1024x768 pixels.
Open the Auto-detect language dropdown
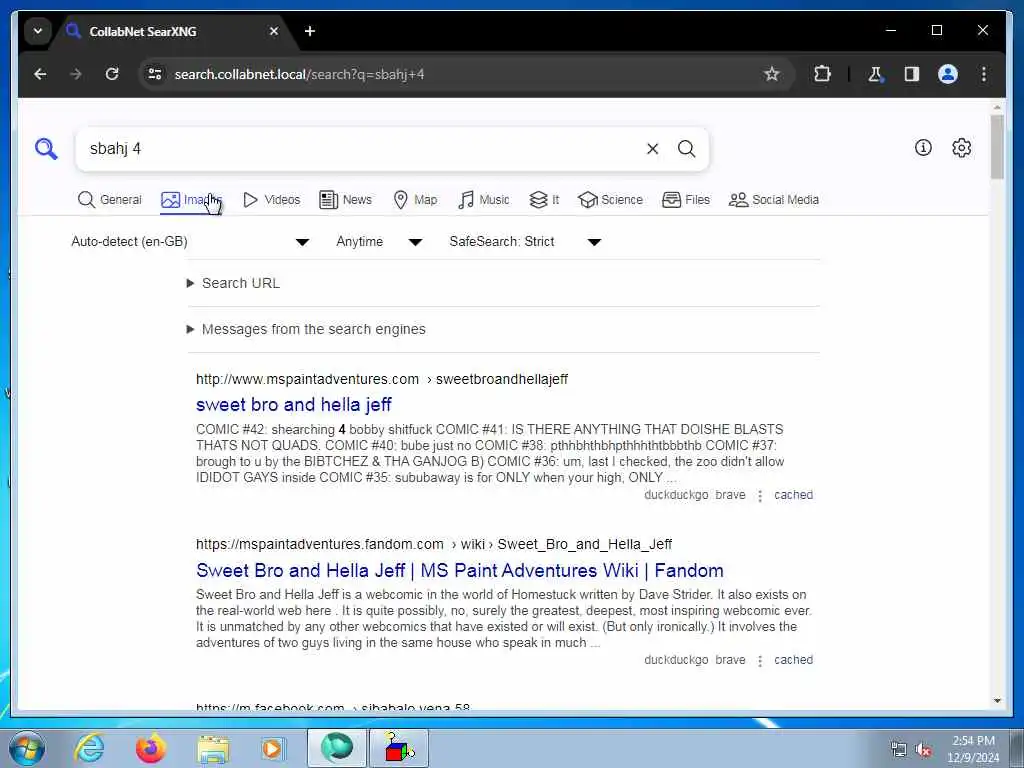coord(190,242)
